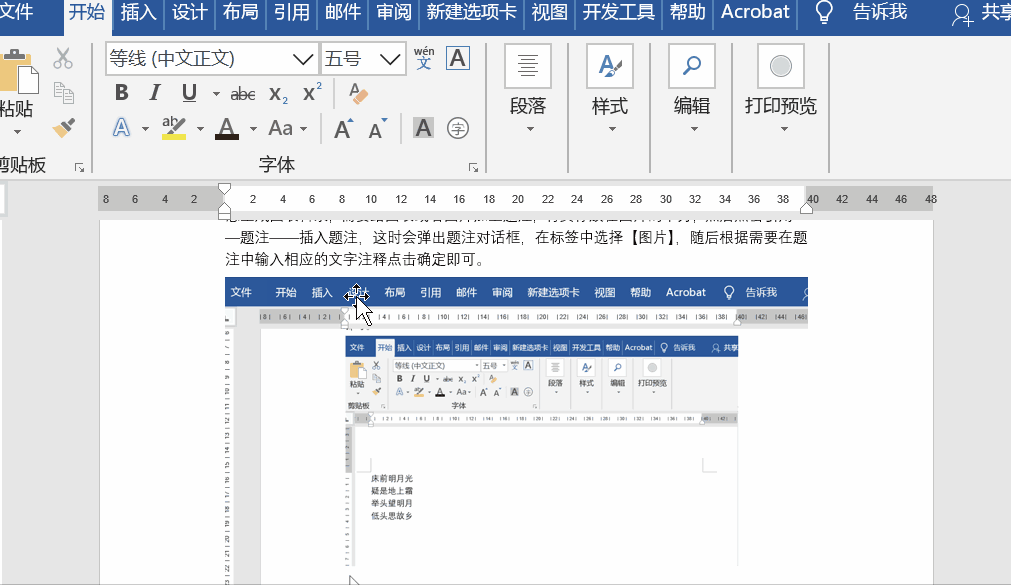Click the Copy icon in clipboard group

click(x=63, y=93)
